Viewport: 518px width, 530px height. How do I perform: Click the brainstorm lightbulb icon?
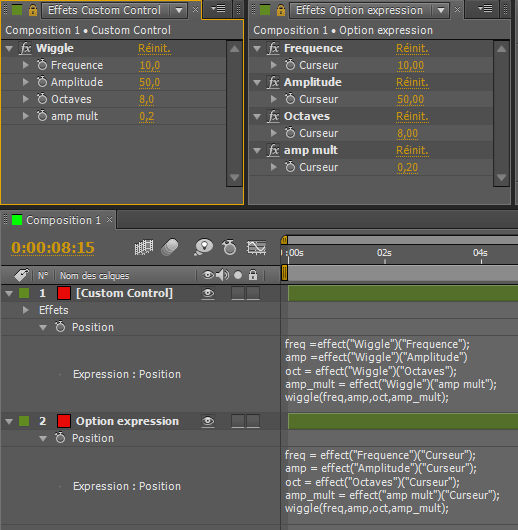[x=204, y=247]
